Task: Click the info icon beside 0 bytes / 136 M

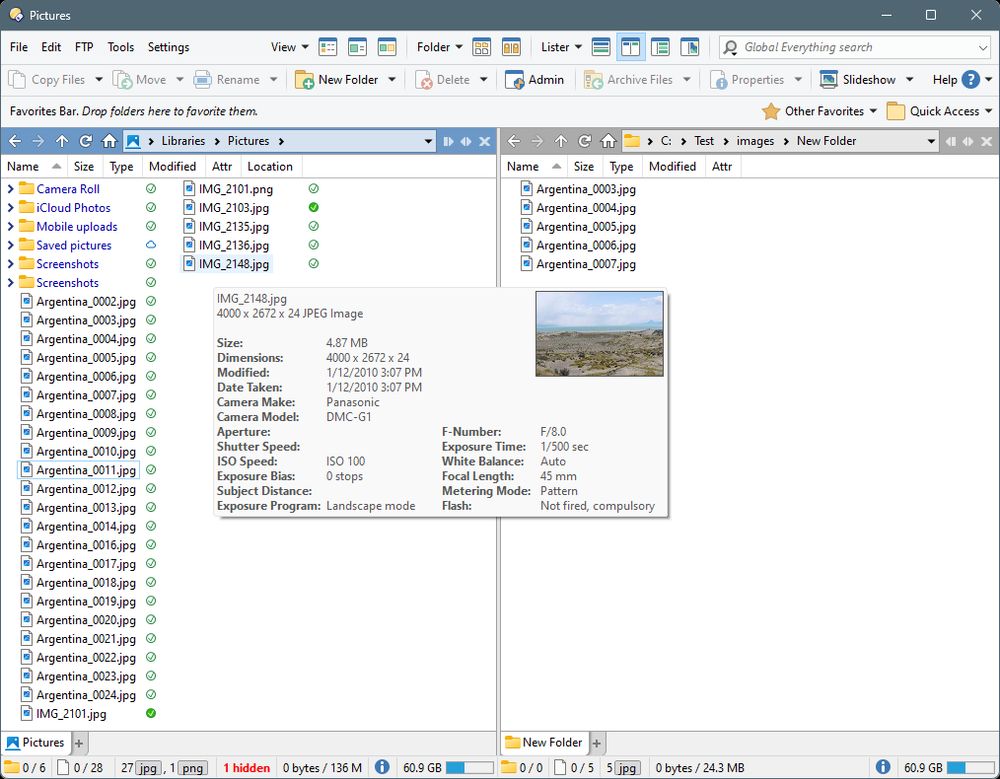Action: (382, 768)
